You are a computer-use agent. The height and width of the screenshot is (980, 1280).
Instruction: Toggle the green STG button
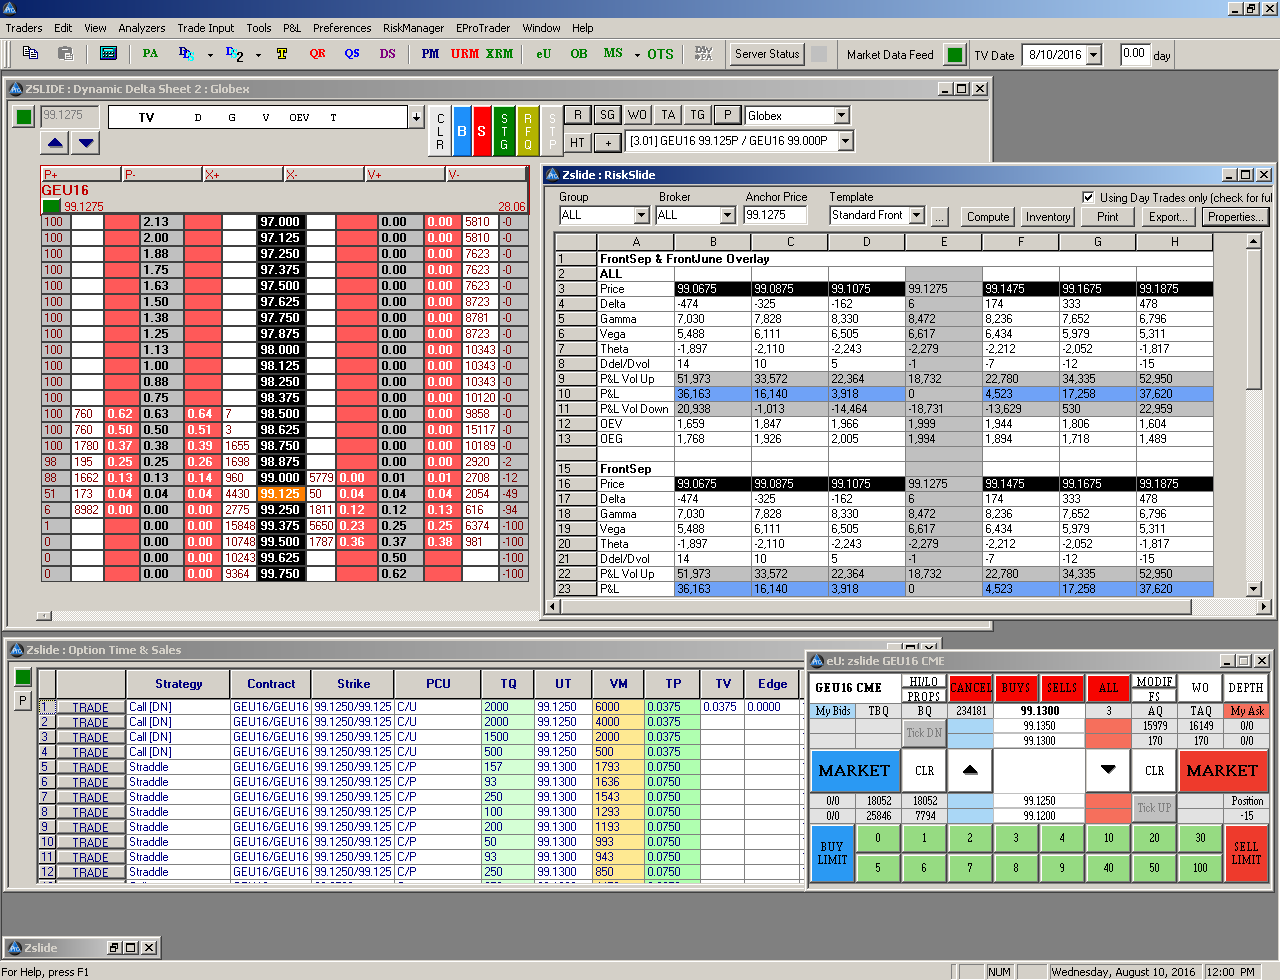(505, 131)
